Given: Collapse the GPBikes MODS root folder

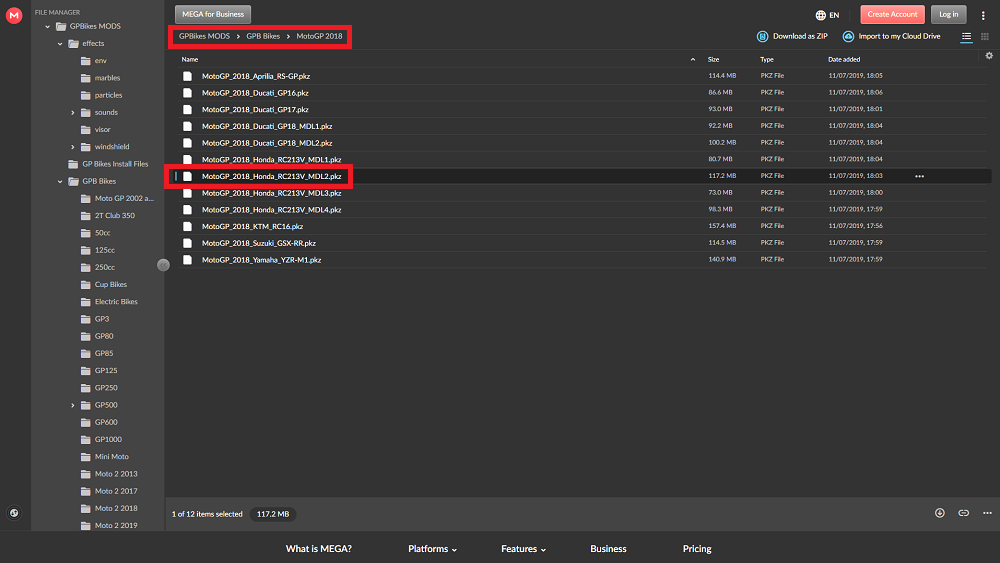Looking at the screenshot, I should (x=48, y=27).
